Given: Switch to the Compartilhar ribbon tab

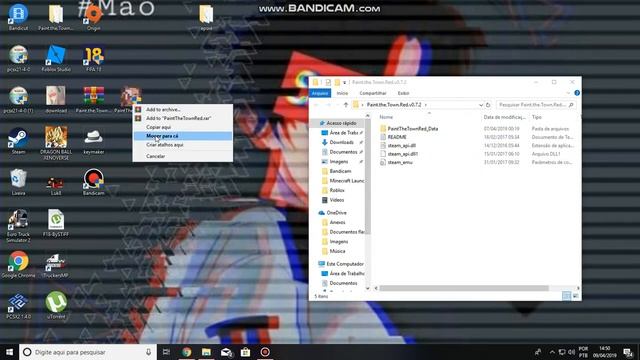Looking at the screenshot, I should point(373,93).
